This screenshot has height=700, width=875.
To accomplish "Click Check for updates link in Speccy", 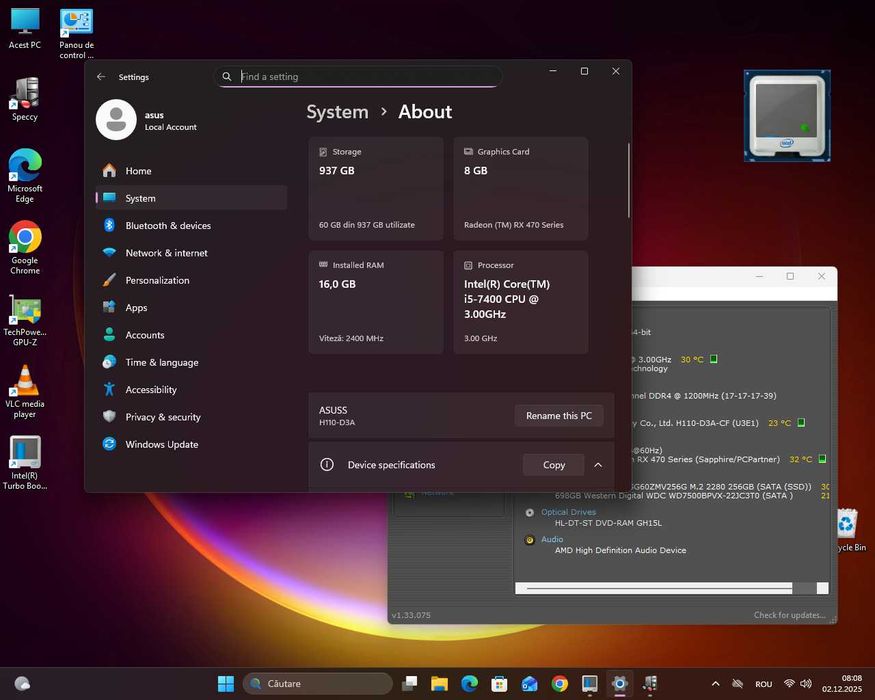I will (789, 615).
